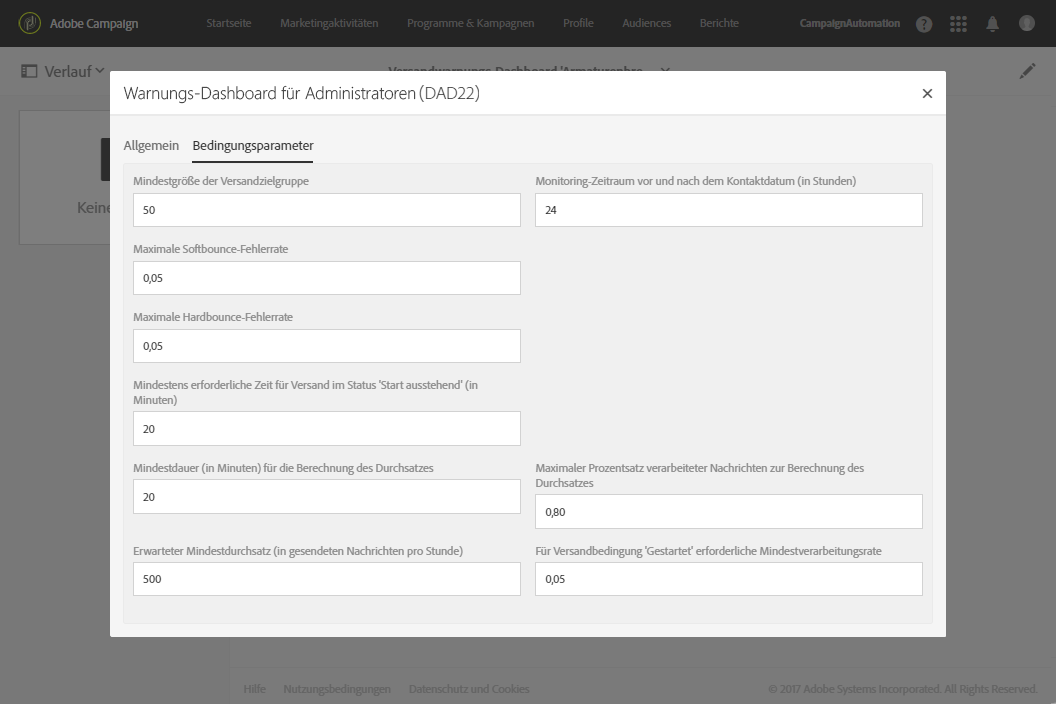Screen dimensions: 1056x704
Task: Switch to the Allgemein tab
Action: (151, 145)
